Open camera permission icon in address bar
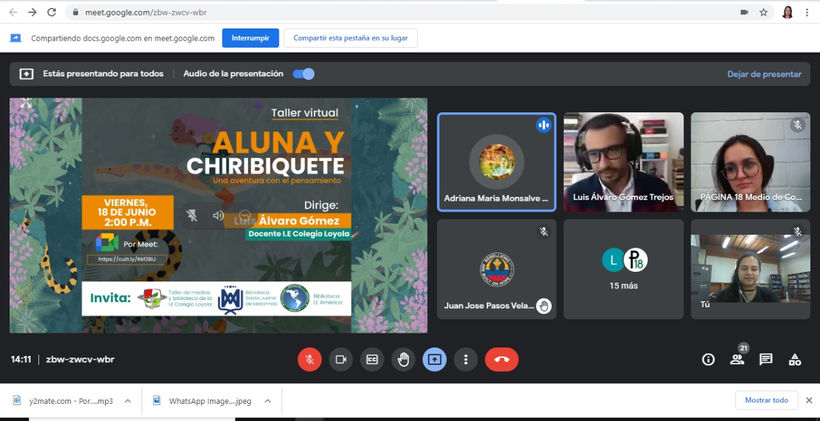Image resolution: width=820 pixels, height=421 pixels. (x=744, y=12)
